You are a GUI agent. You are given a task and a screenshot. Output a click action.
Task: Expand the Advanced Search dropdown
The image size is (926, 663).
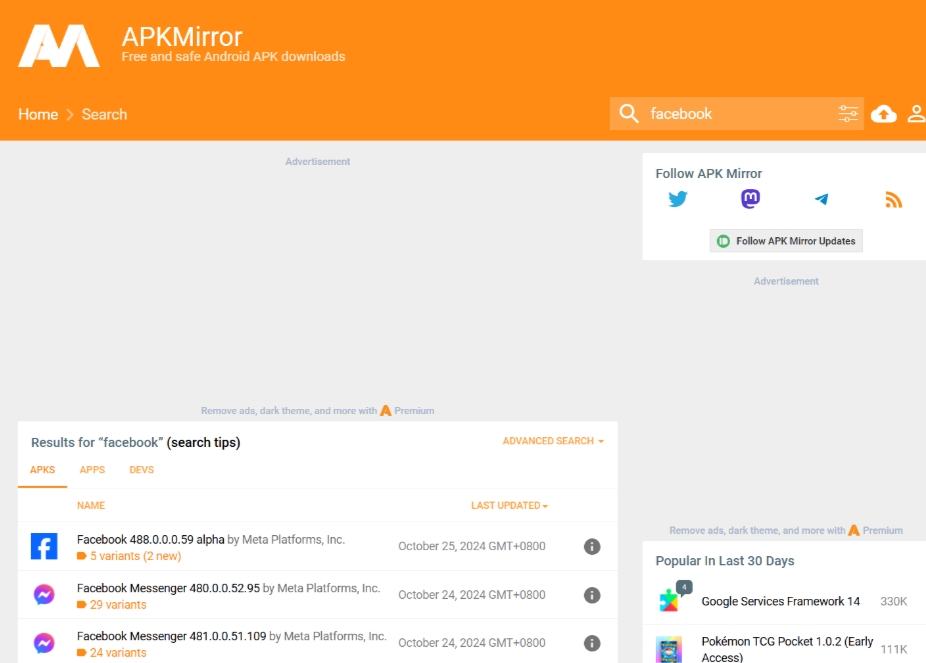click(x=553, y=441)
